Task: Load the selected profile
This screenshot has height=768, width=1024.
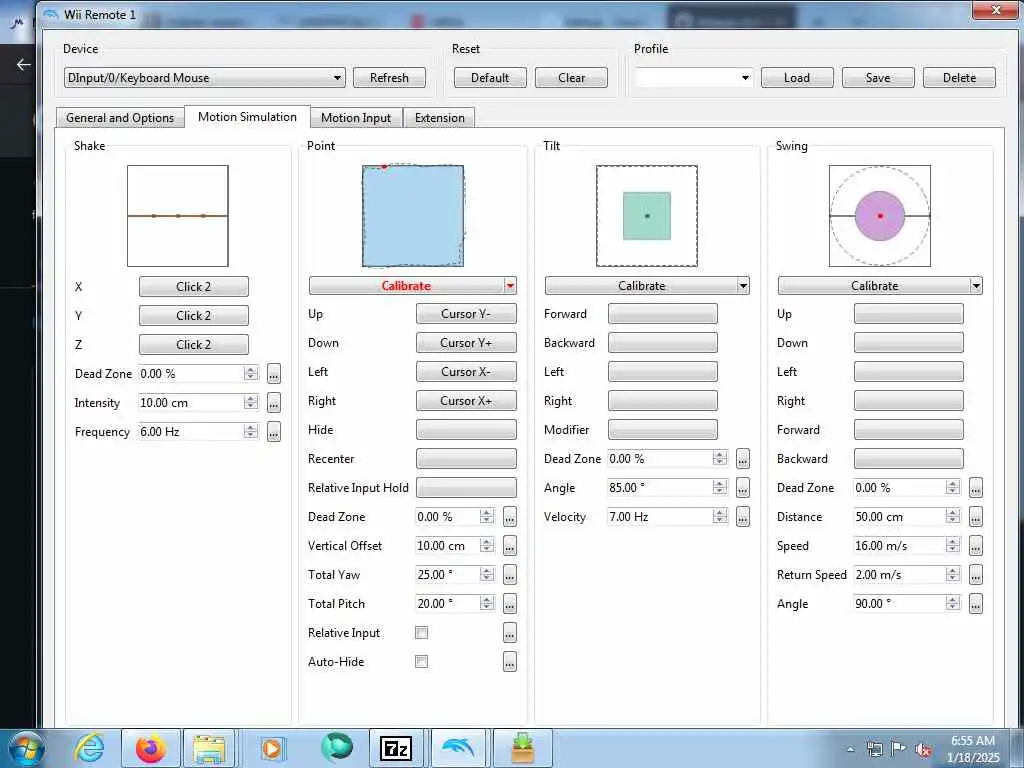Action: 797,78
